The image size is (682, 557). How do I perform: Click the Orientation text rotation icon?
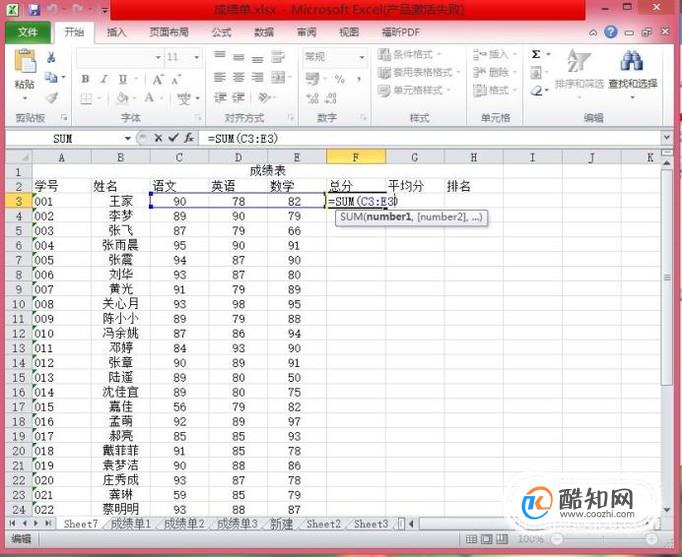pos(264,97)
